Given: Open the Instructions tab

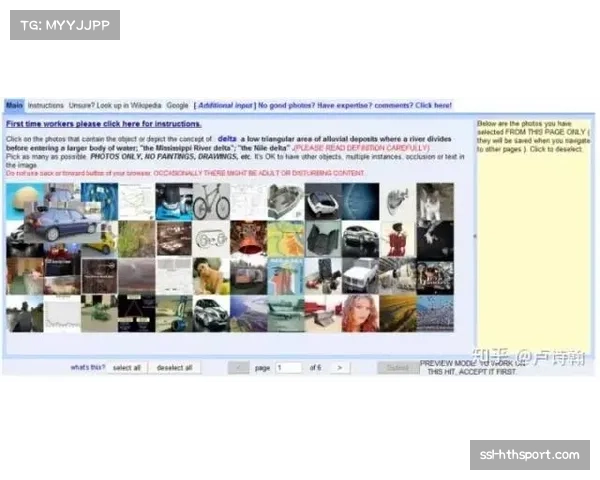Looking at the screenshot, I should (x=45, y=105).
